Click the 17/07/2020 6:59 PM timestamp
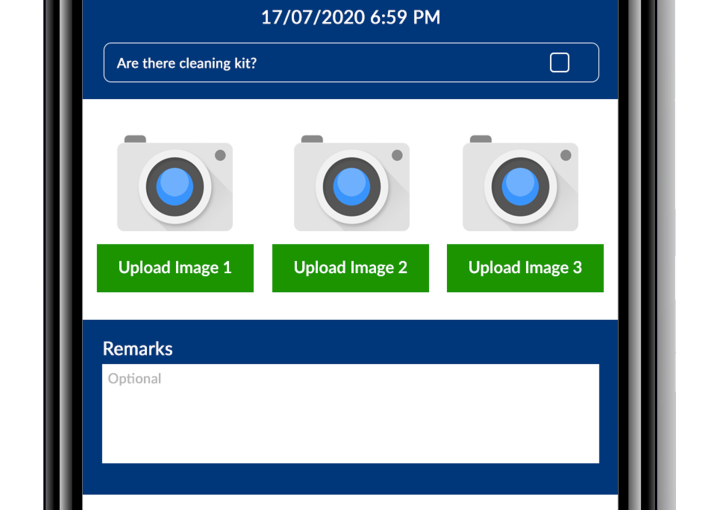Screen dimensions: 720x510 point(351,18)
